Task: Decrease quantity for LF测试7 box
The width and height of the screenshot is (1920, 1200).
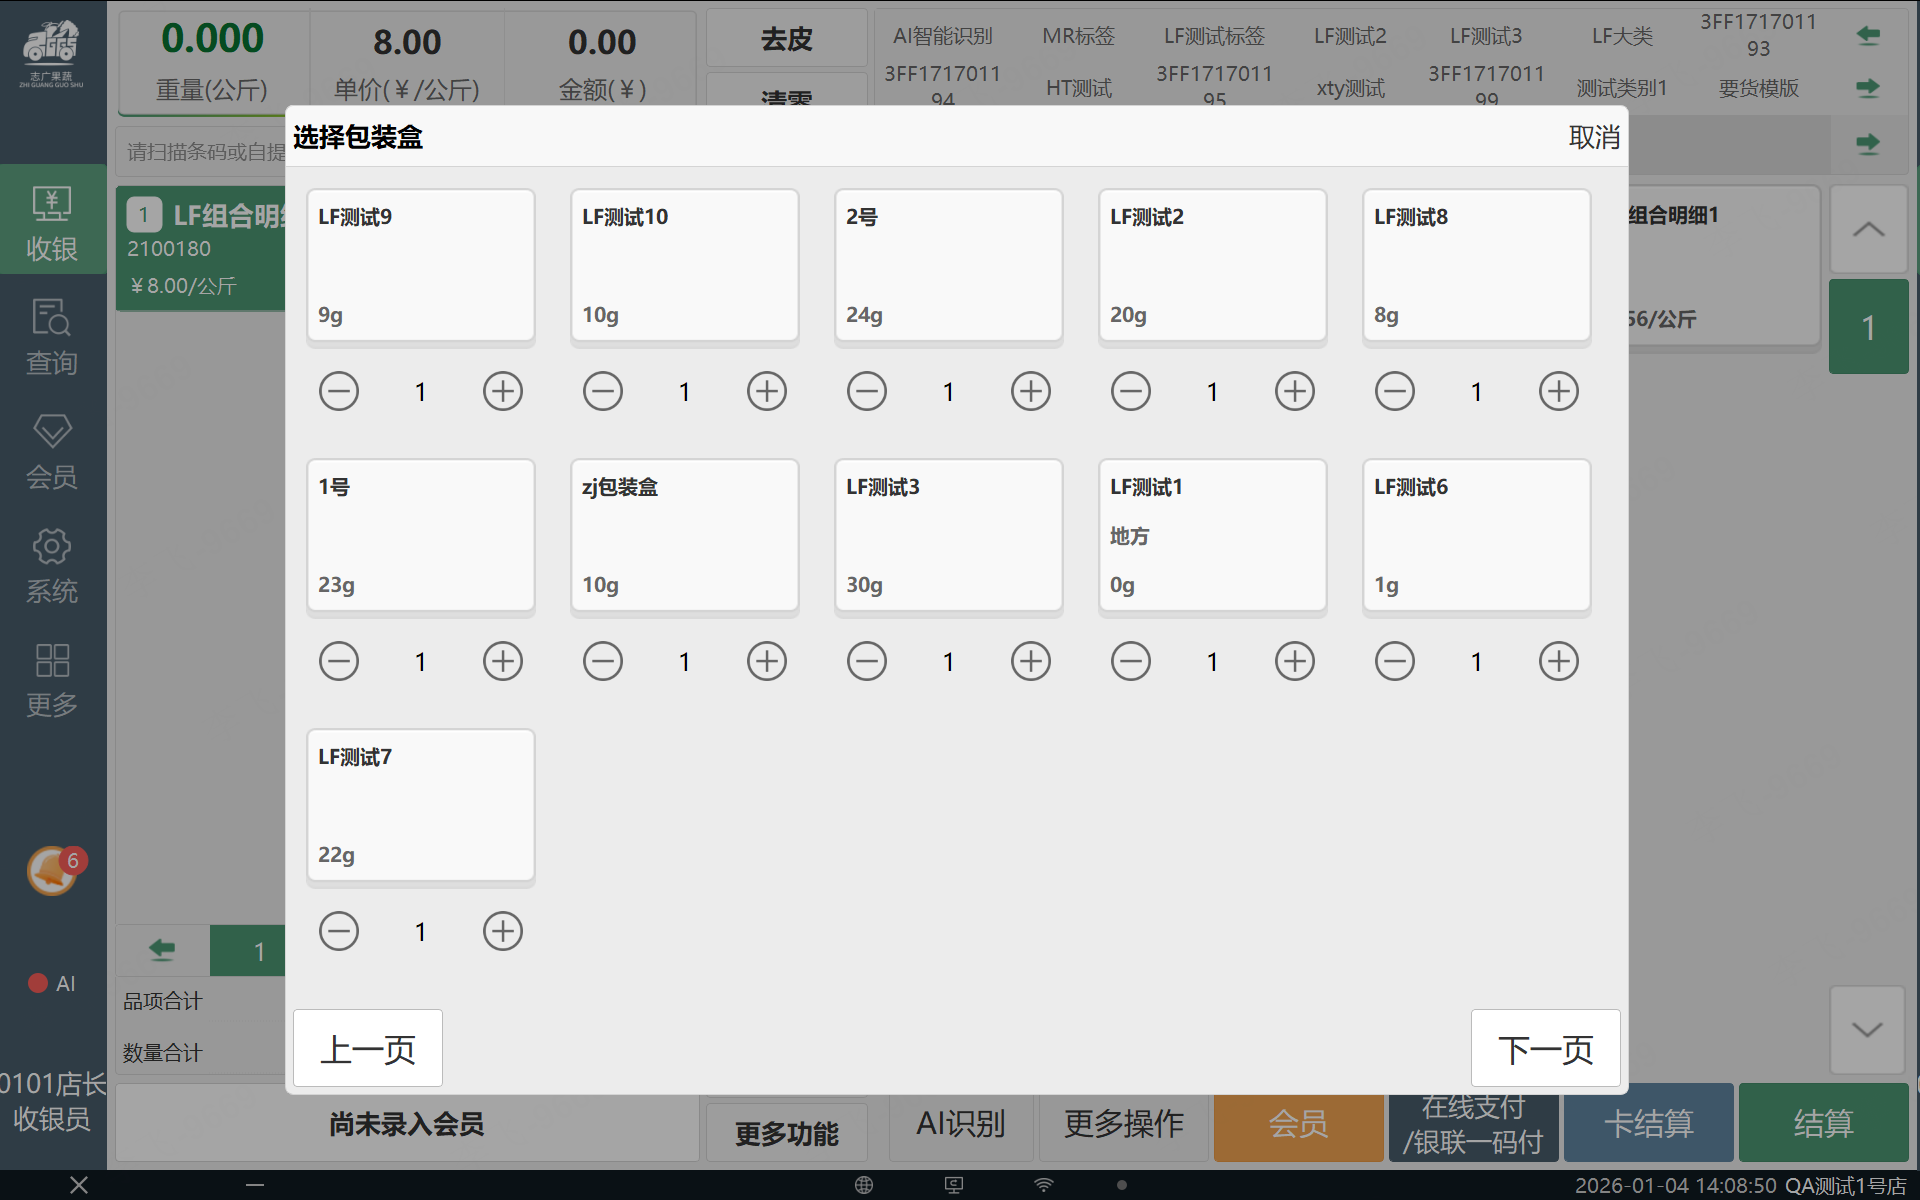Action: pyautogui.click(x=338, y=931)
